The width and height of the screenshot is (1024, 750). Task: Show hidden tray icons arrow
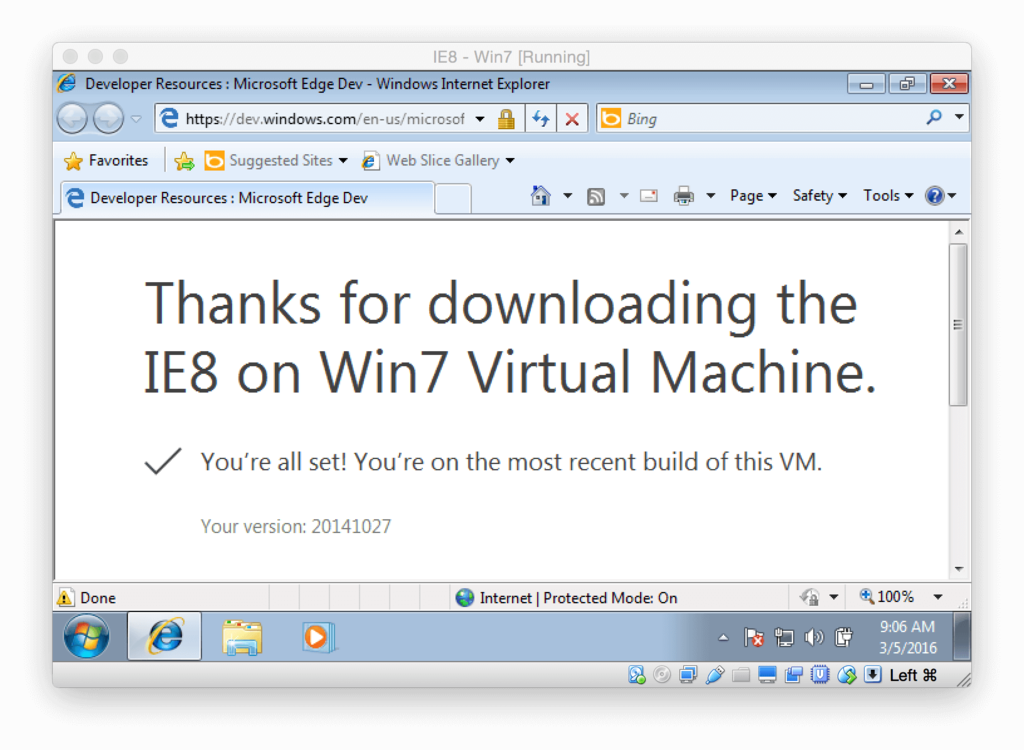tap(723, 638)
